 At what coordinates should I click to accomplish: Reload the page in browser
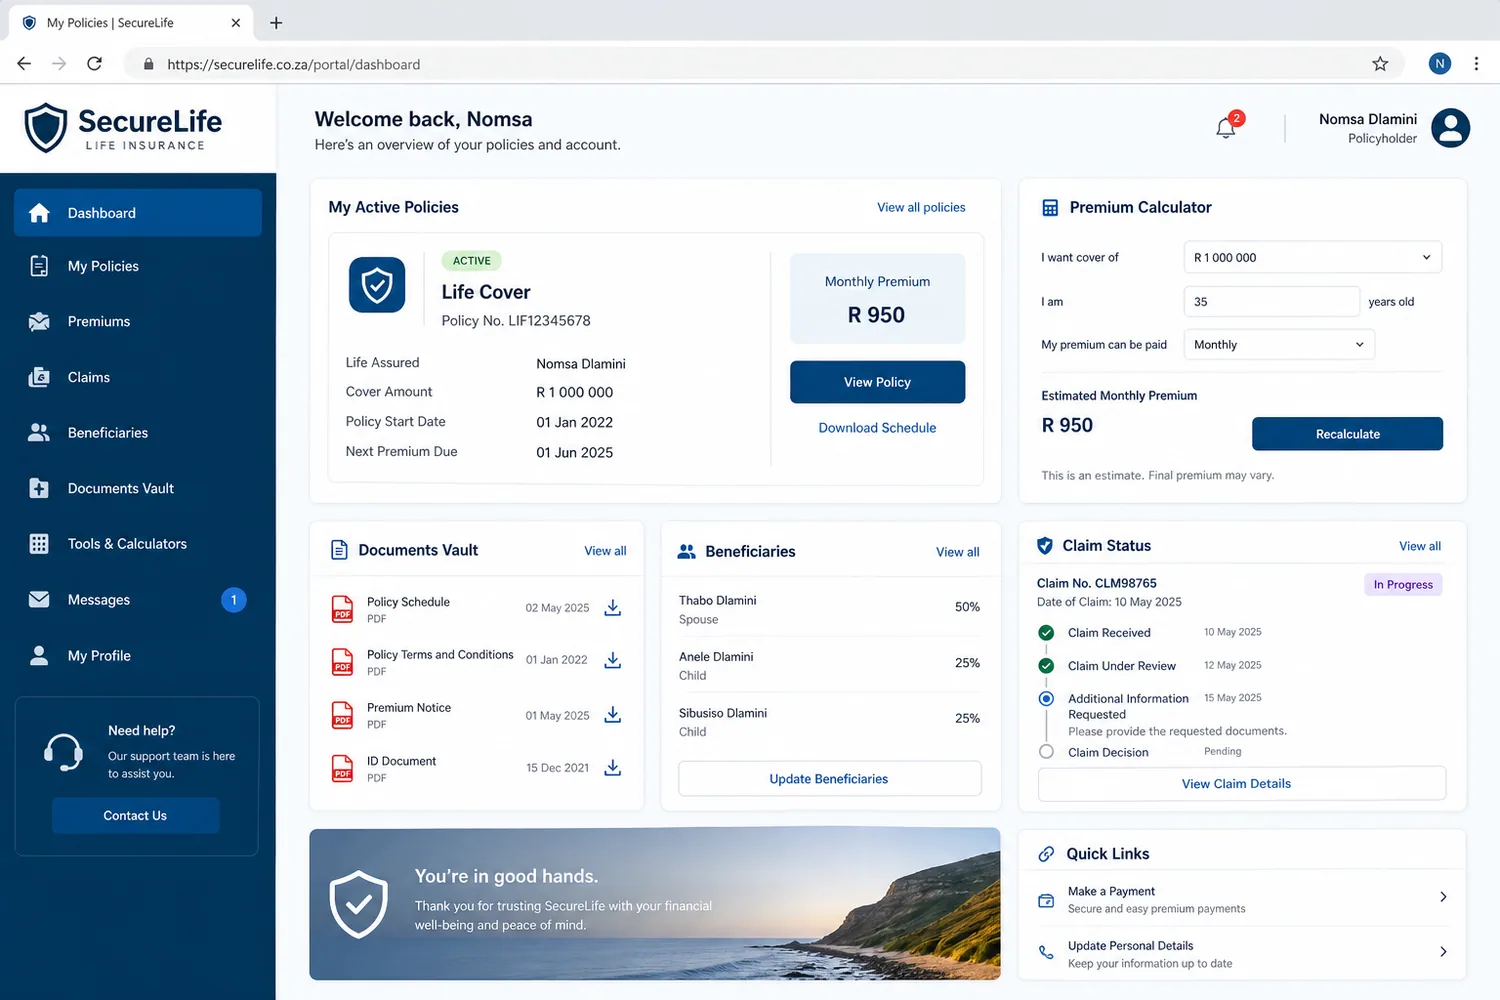coord(94,64)
